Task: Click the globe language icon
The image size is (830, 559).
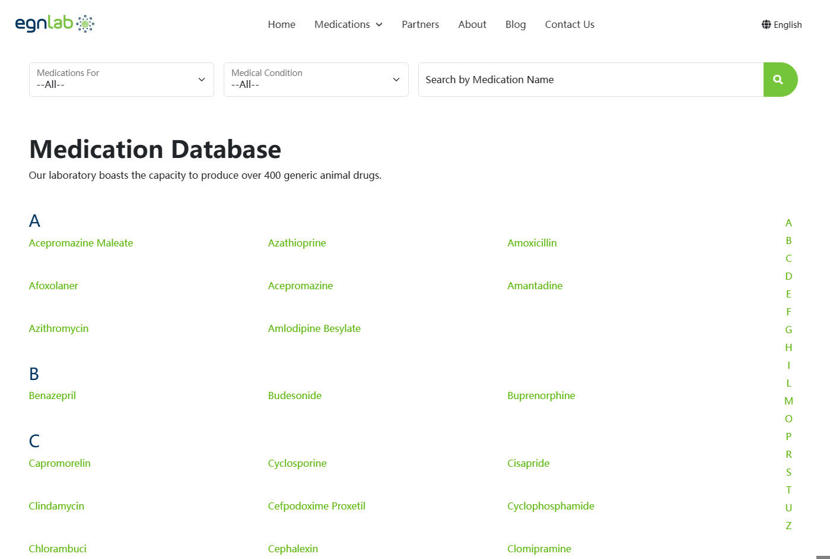Action: (766, 25)
